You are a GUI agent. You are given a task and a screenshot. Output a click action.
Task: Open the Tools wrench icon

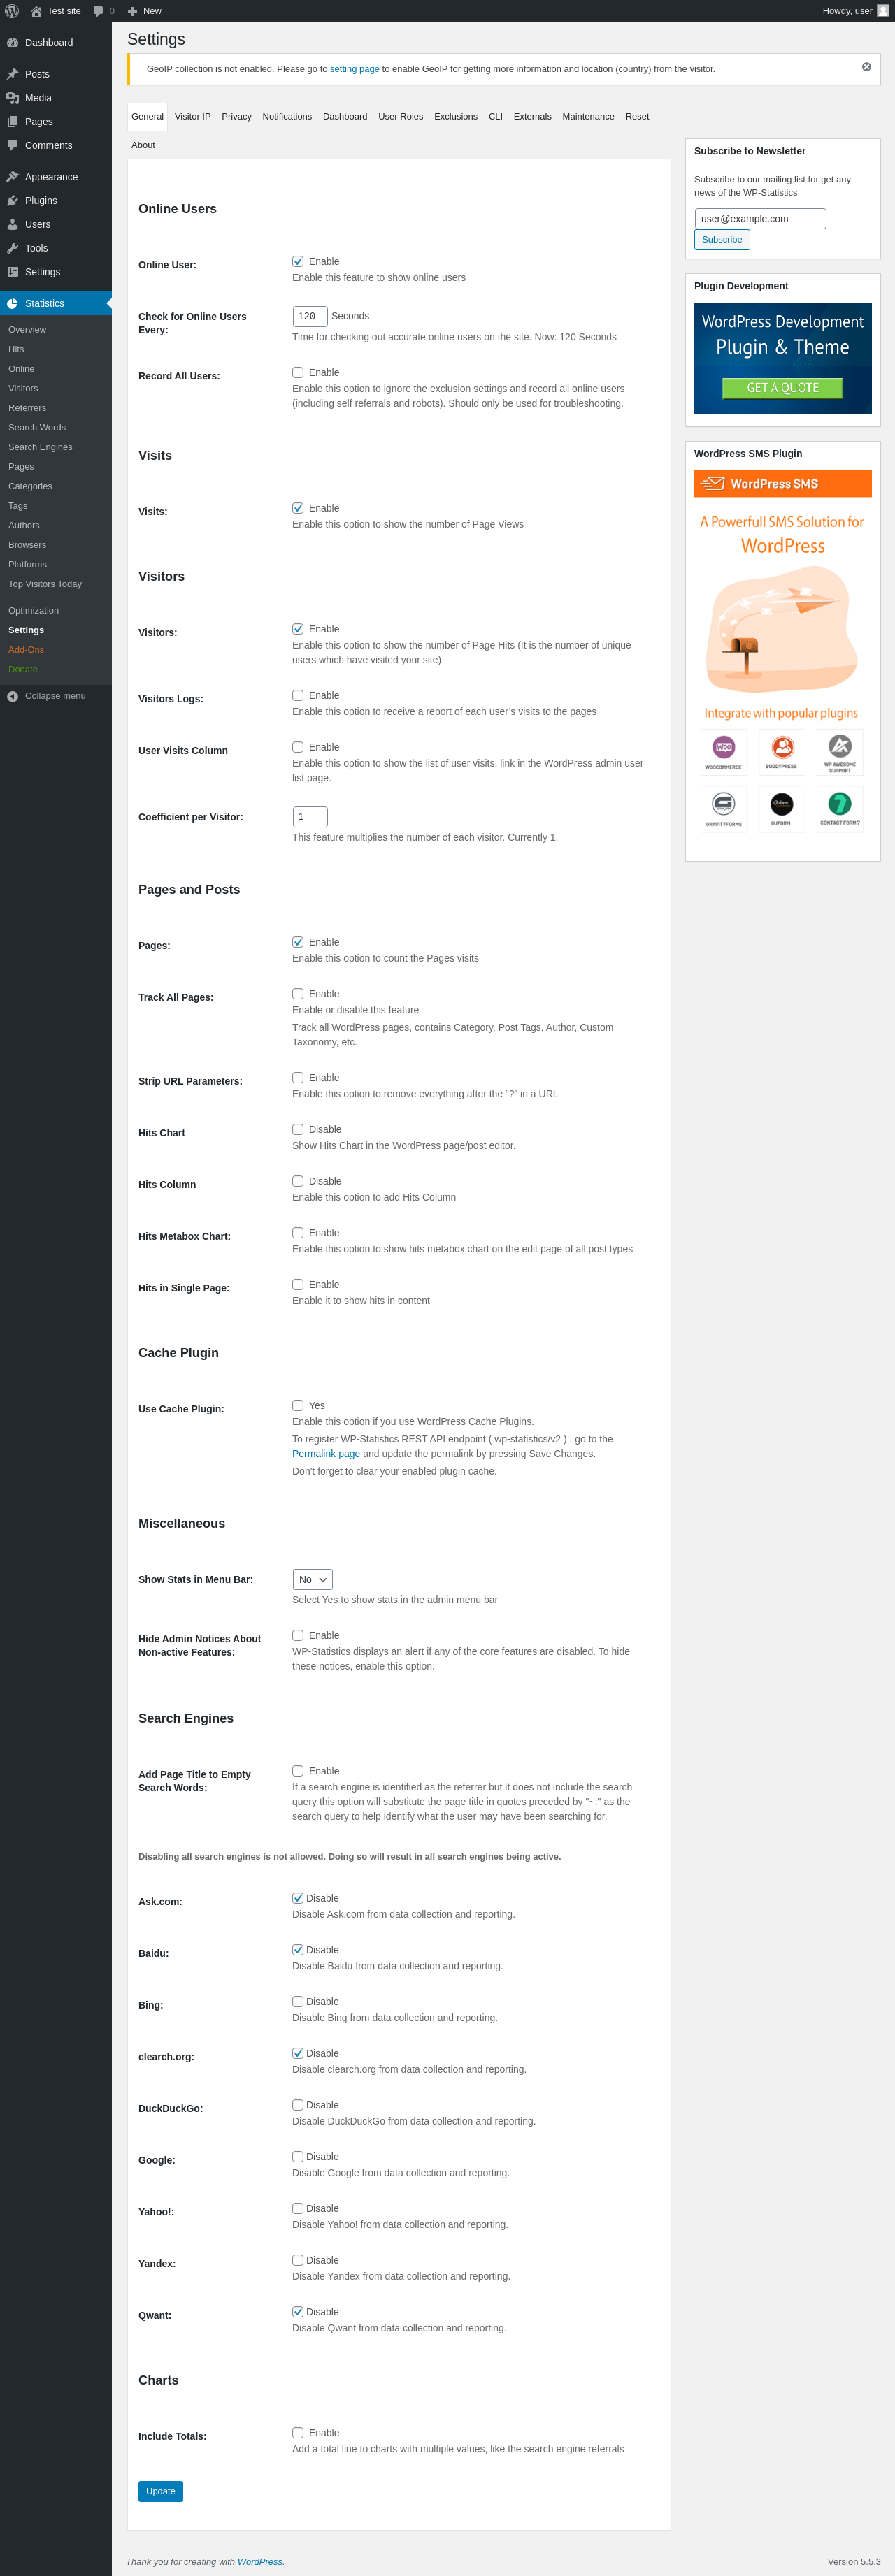tap(13, 248)
